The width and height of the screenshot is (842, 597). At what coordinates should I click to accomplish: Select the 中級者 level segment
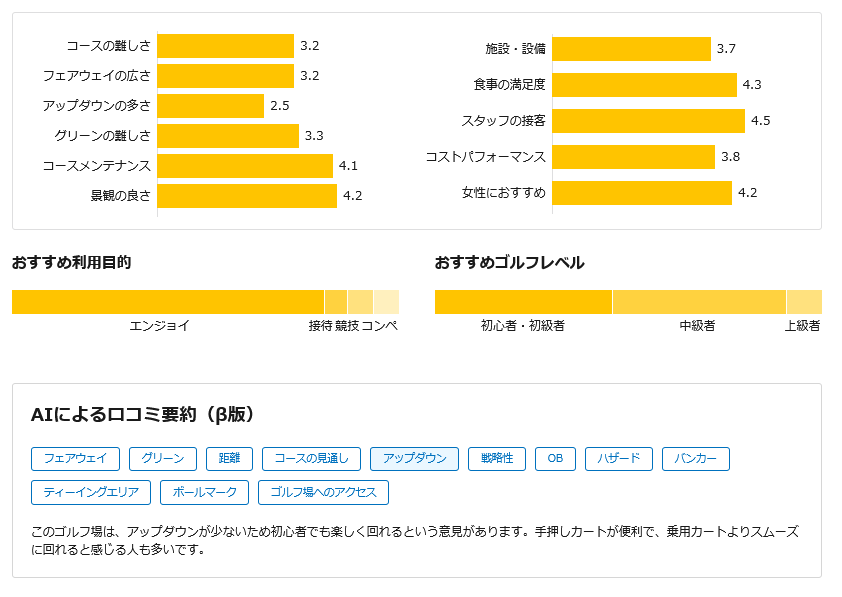(x=700, y=299)
